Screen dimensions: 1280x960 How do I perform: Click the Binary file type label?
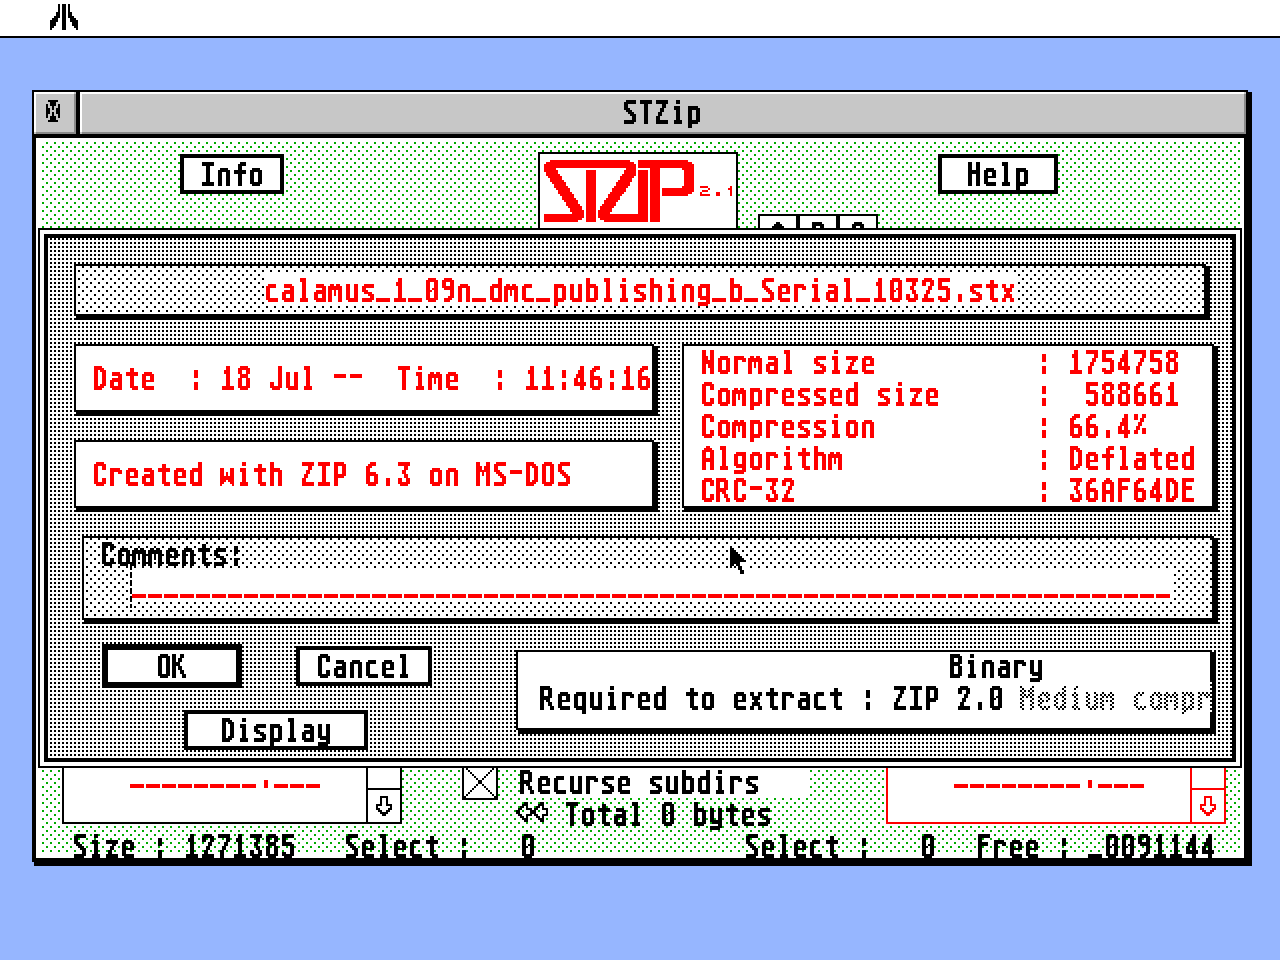click(996, 667)
